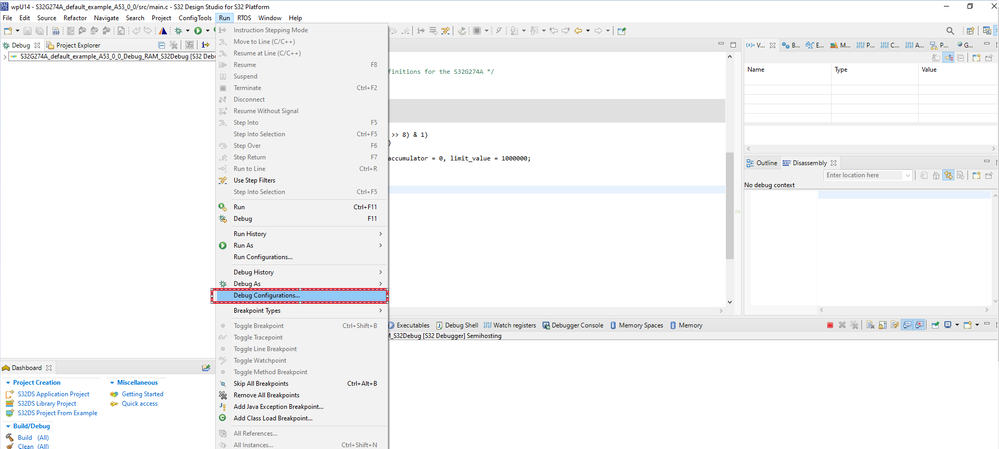Image resolution: width=999 pixels, height=449 pixels.
Task: Switch to the Debug Shell tab
Action: click(x=456, y=325)
